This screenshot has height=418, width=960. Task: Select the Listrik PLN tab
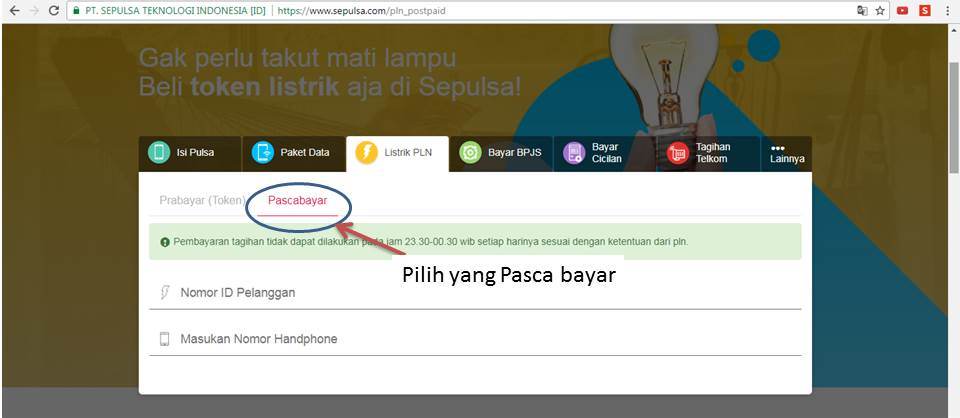click(x=397, y=153)
